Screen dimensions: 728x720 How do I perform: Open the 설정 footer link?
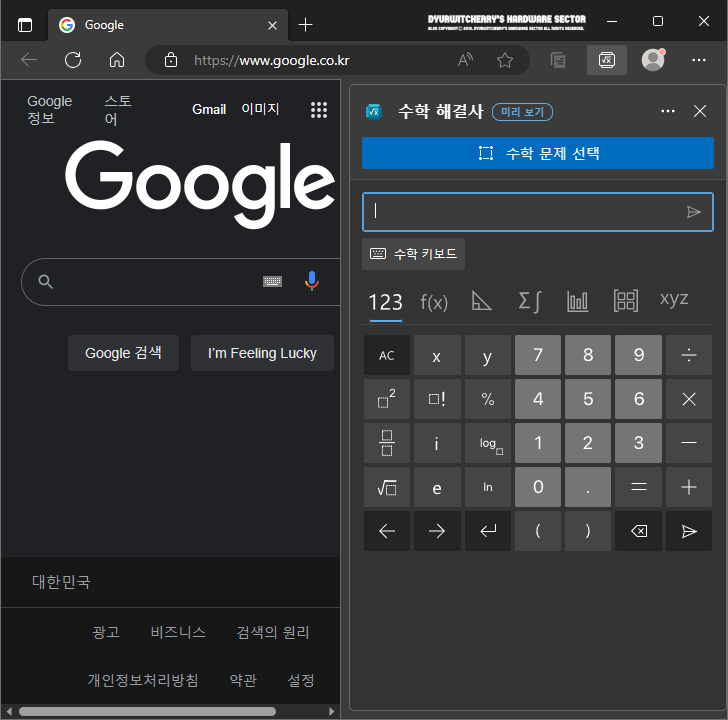(301, 681)
